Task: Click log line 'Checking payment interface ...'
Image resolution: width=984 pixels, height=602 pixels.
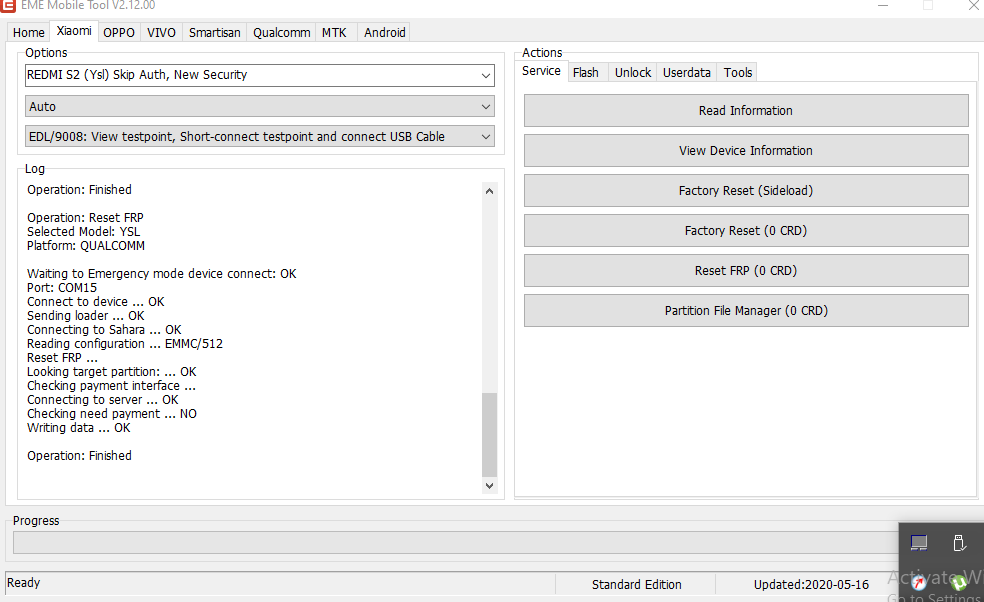Action: 111,385
